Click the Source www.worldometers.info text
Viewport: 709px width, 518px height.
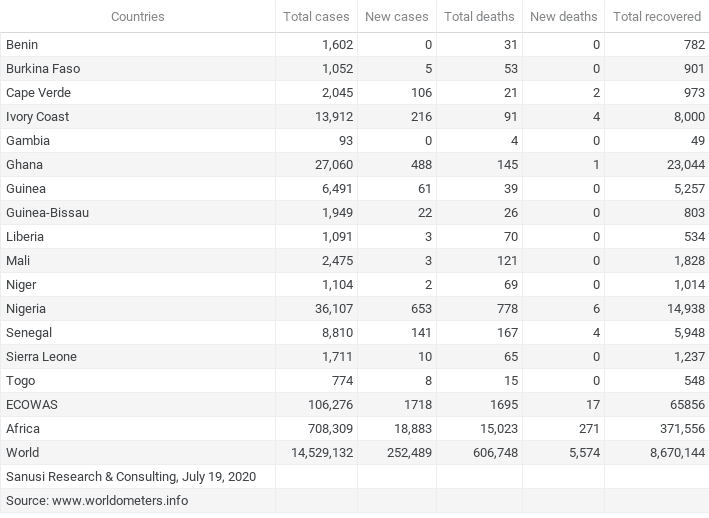click(97, 500)
